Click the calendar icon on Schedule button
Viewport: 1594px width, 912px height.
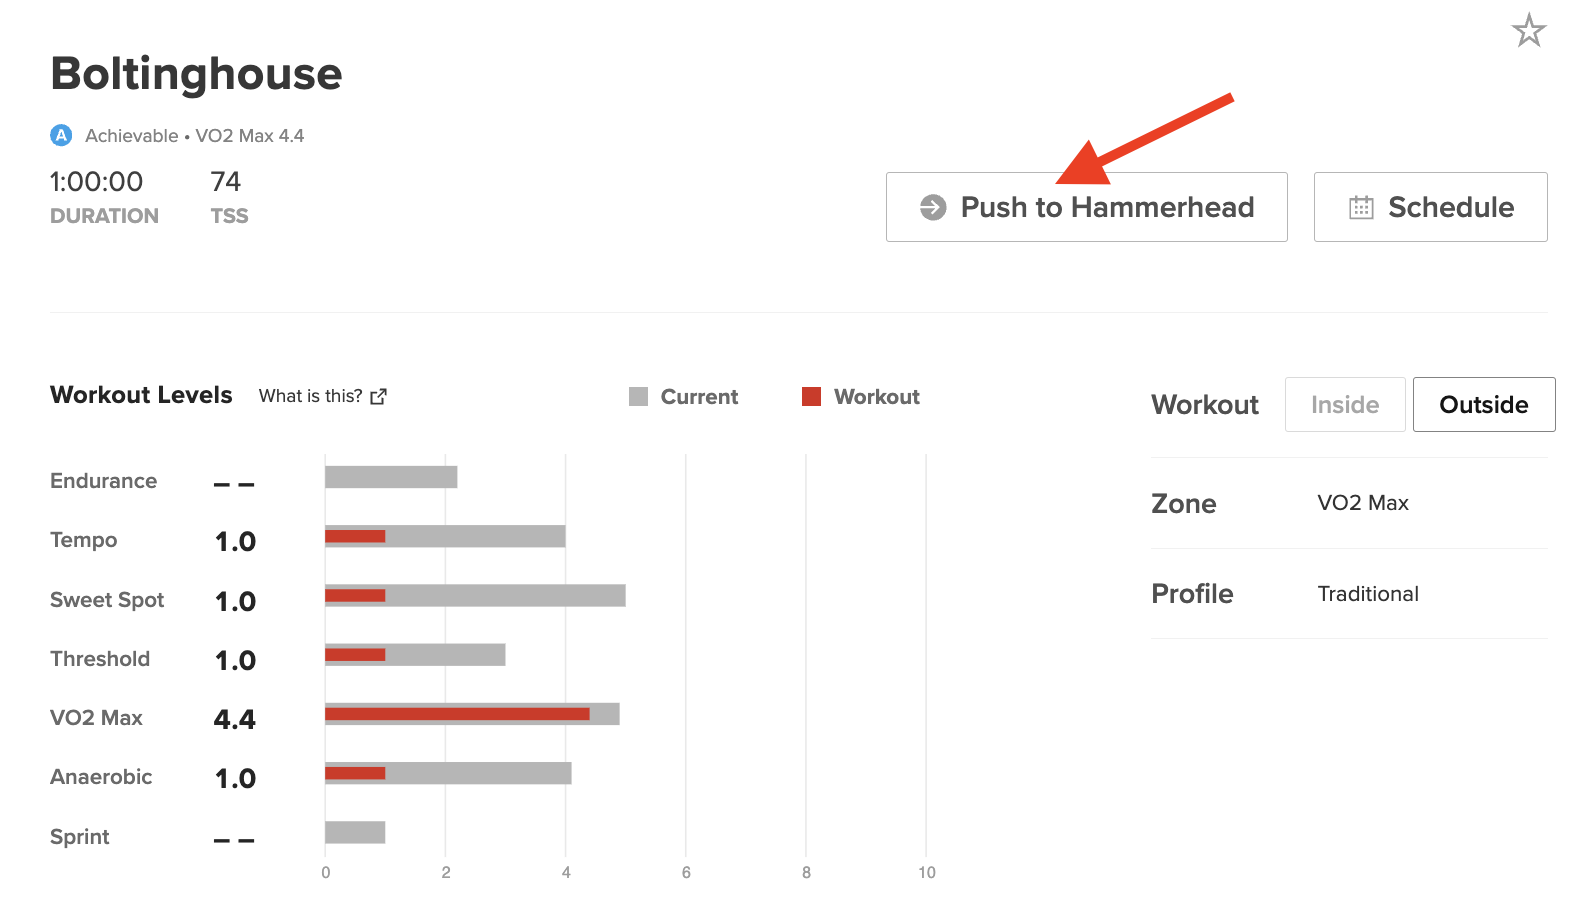pos(1361,207)
